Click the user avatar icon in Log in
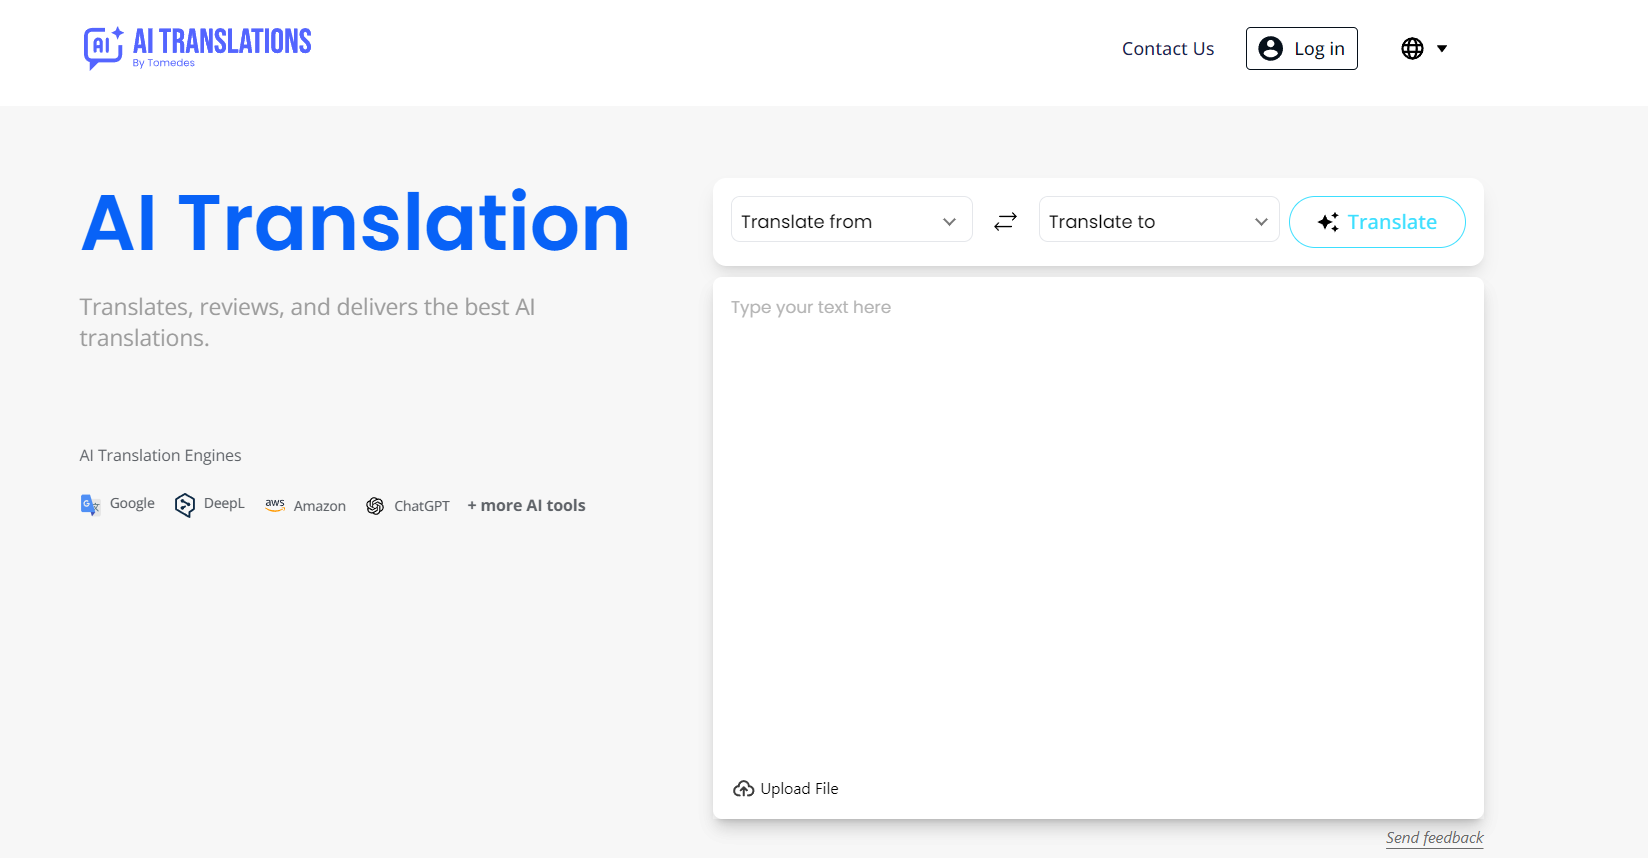 pyautogui.click(x=1270, y=48)
